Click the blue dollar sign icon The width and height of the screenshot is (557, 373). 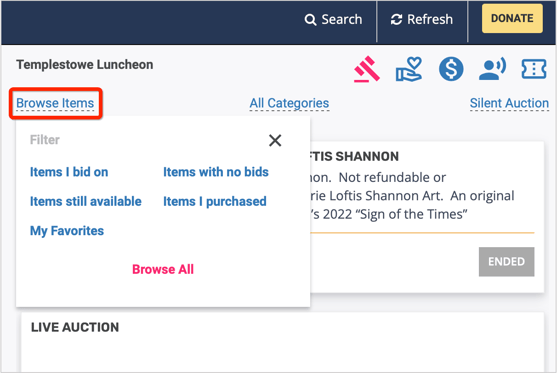(451, 69)
